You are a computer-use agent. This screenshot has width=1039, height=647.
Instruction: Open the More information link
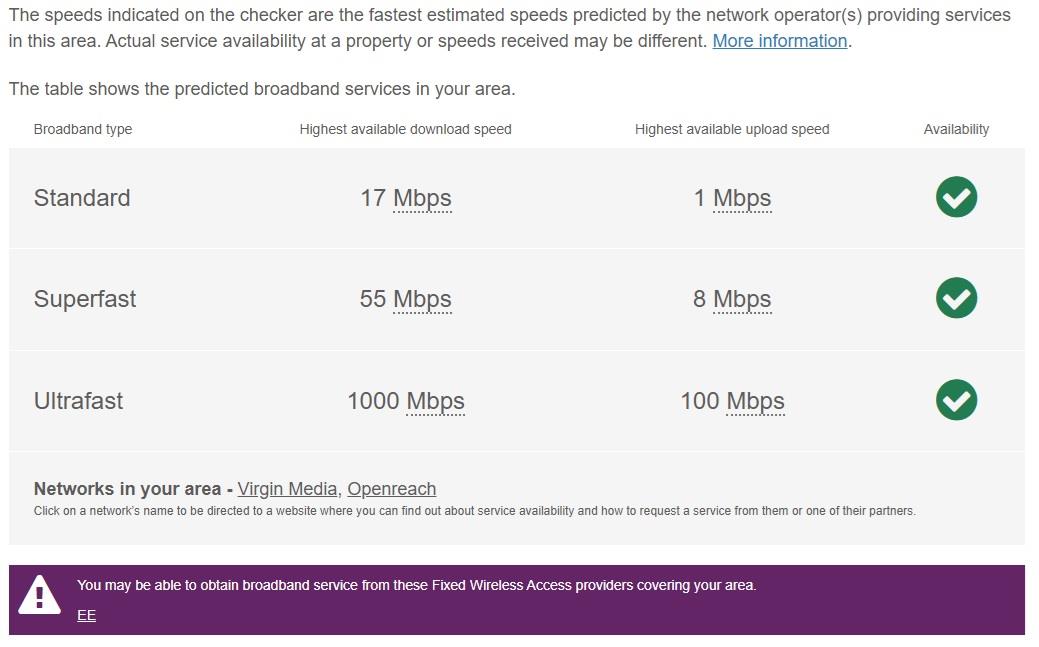click(x=779, y=41)
